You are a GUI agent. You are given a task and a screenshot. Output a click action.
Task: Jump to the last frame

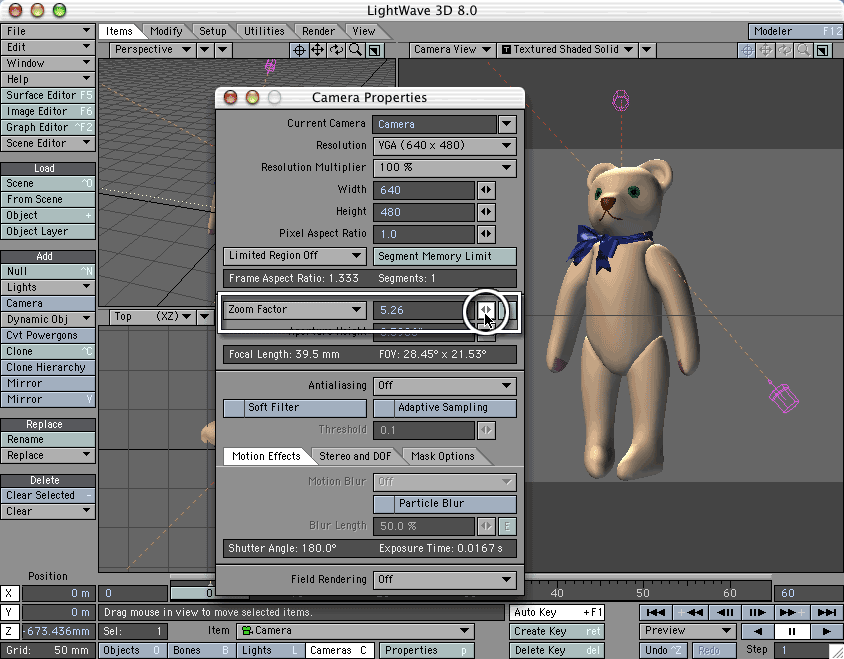pyautogui.click(x=826, y=612)
